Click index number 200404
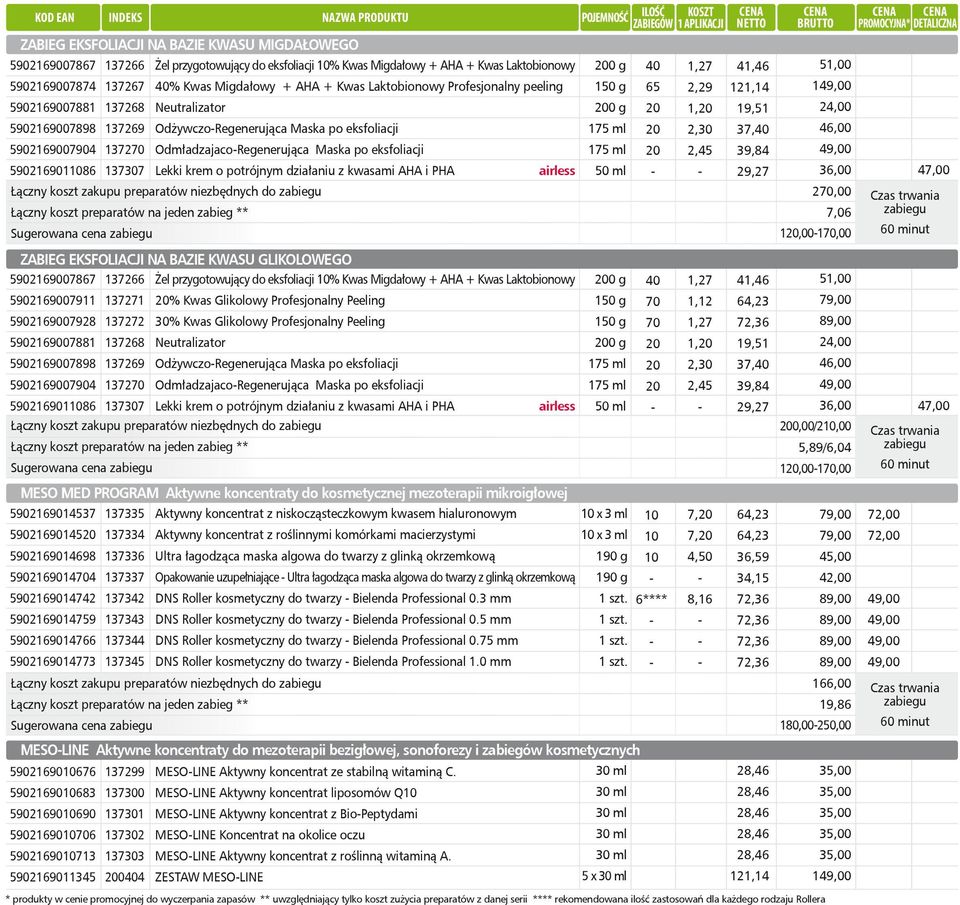This screenshot has height=905, width=960. tap(125, 877)
